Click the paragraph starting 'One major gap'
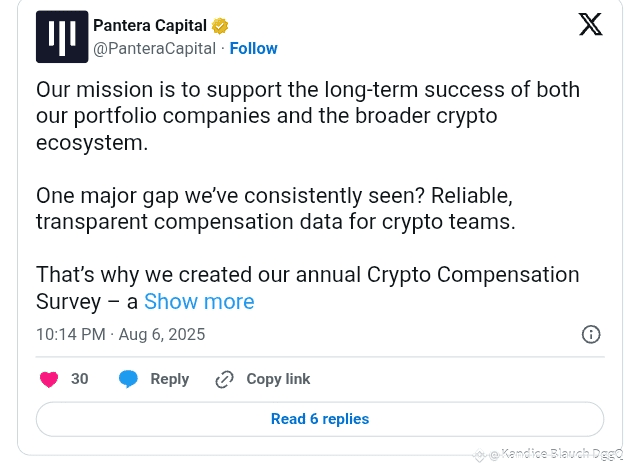631x472 pixels. click(276, 209)
